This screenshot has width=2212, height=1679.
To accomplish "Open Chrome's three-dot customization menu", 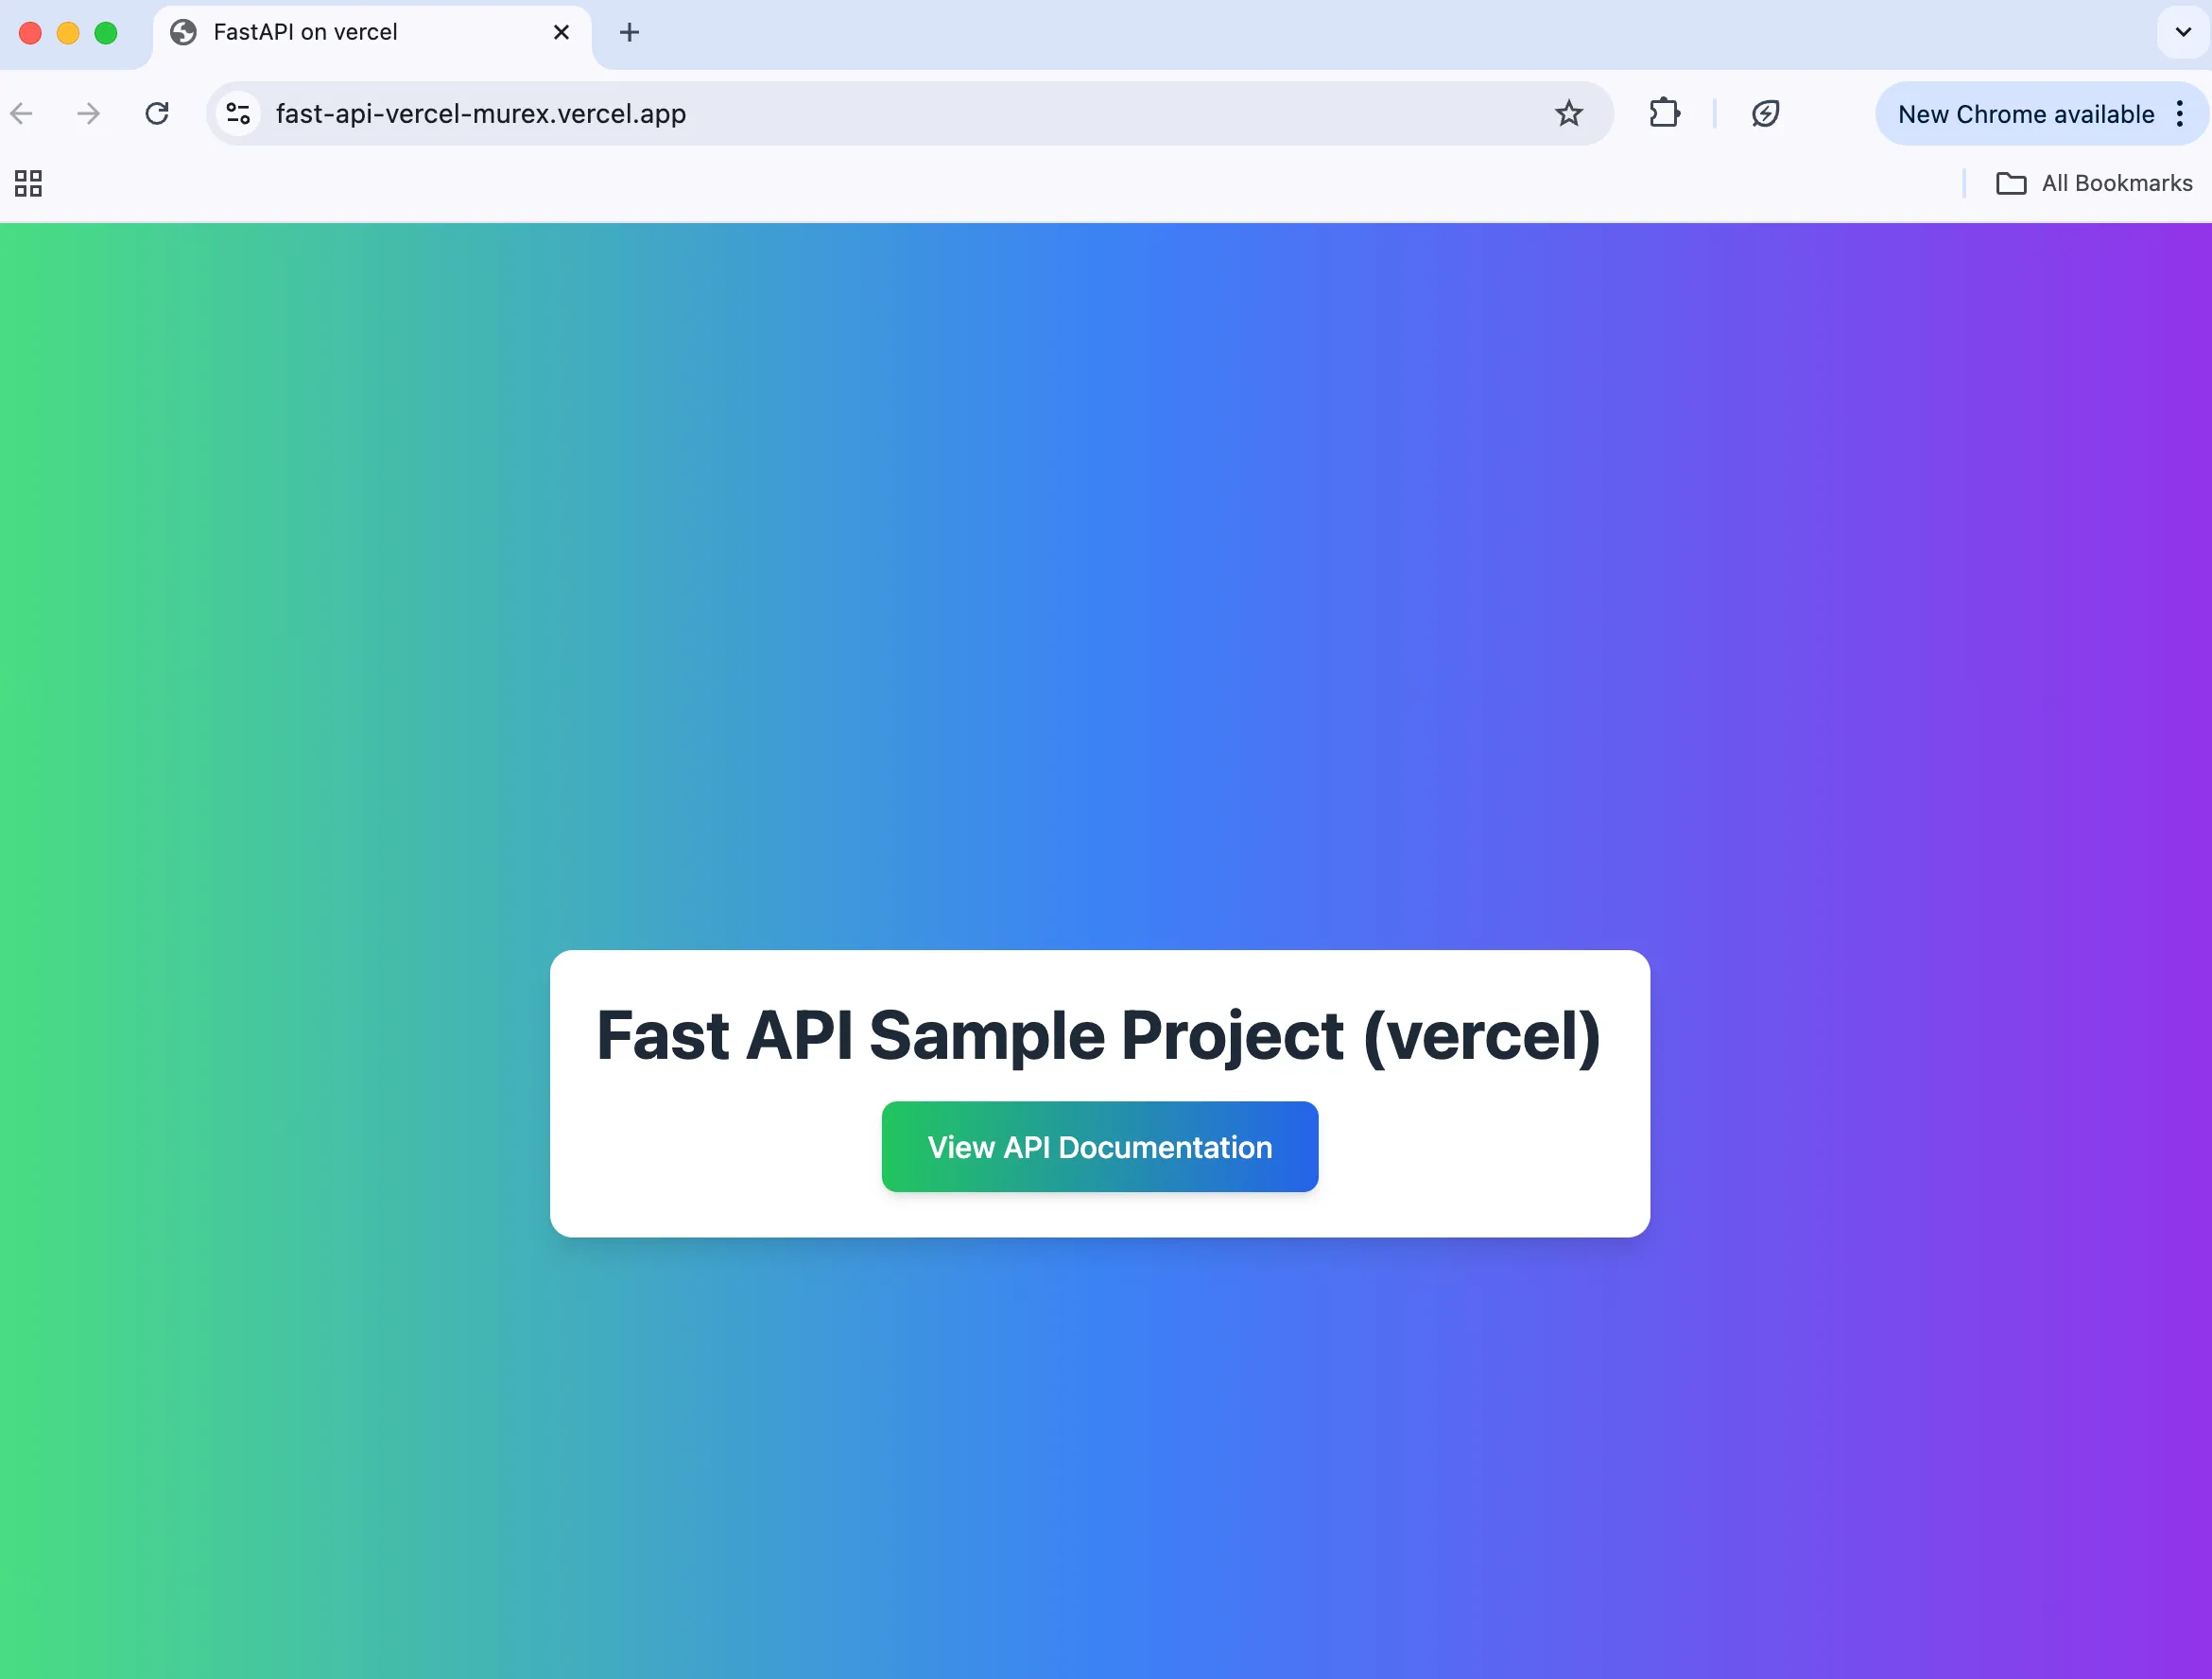I will tap(2181, 113).
